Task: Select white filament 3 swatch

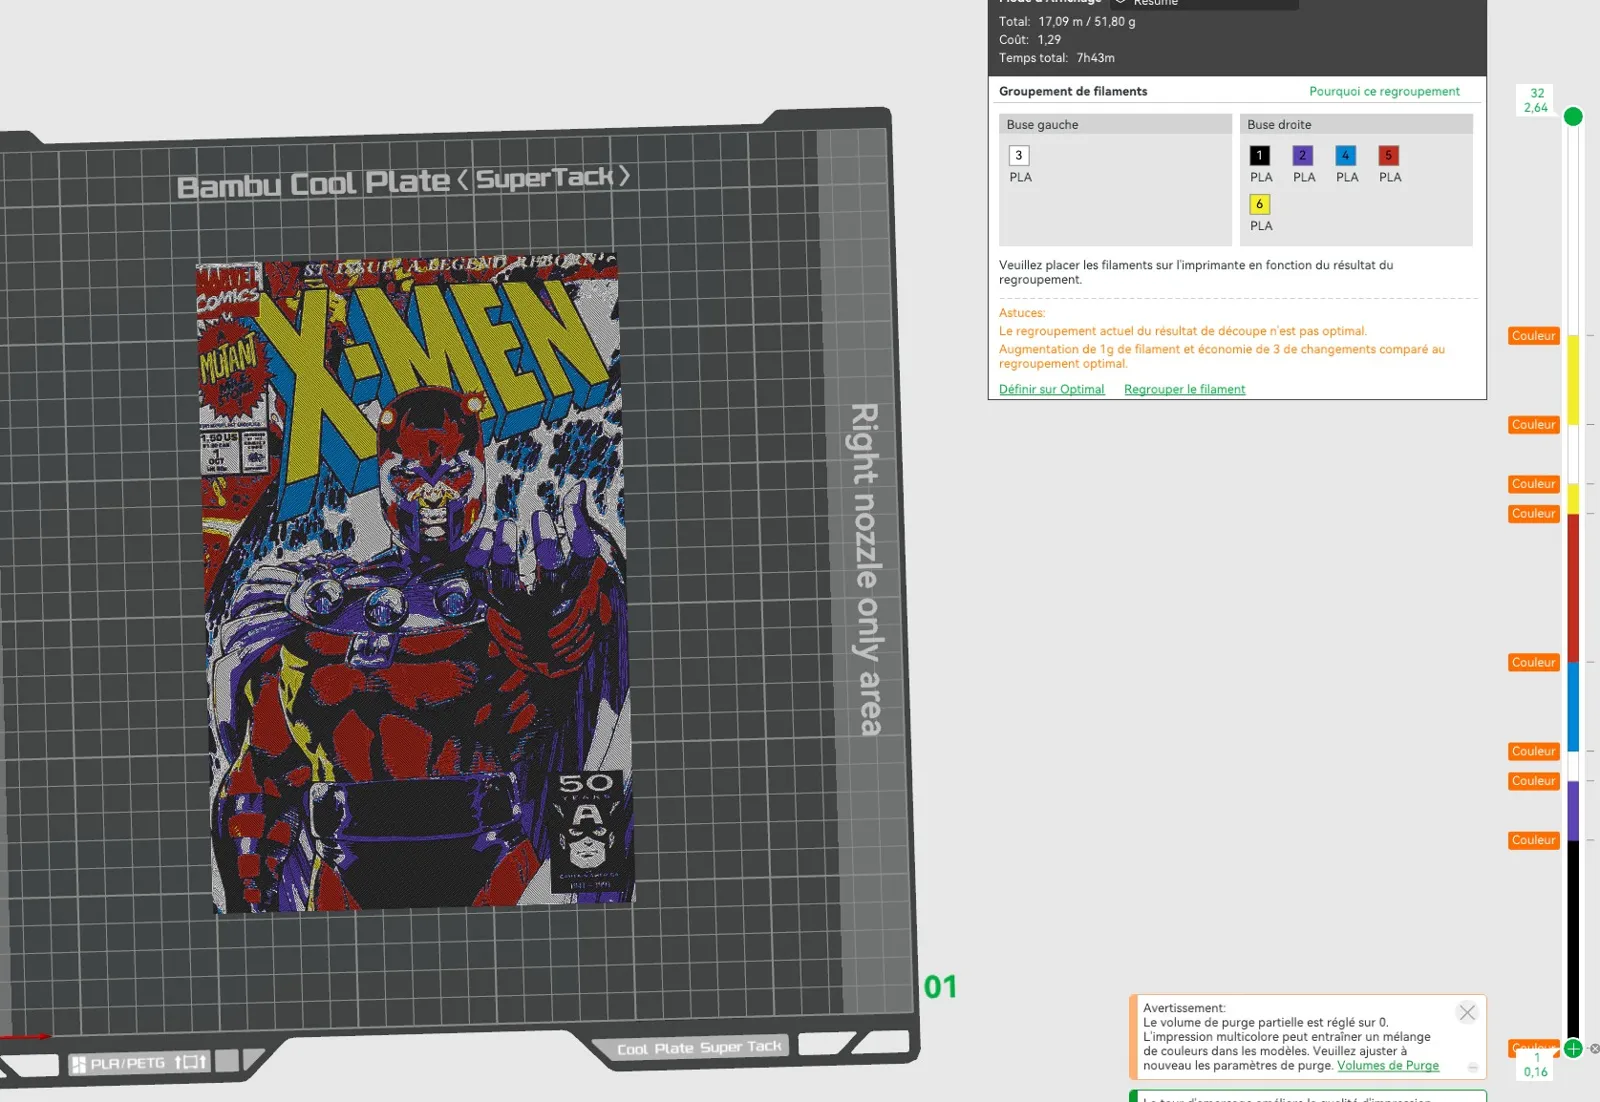Action: click(1019, 155)
